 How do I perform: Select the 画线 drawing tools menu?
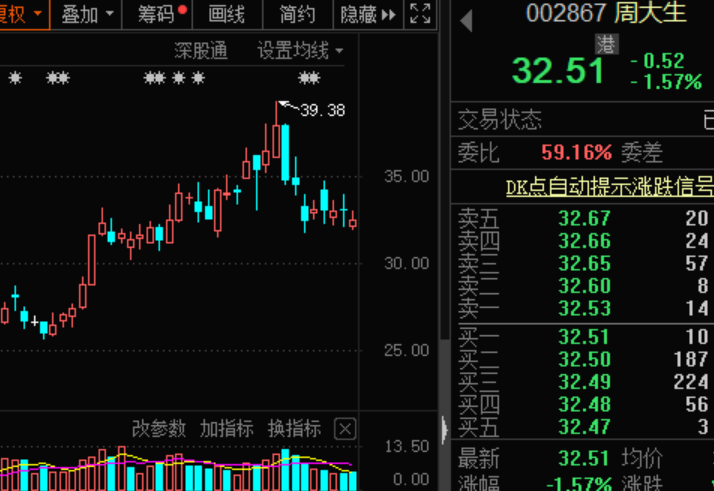coord(227,14)
